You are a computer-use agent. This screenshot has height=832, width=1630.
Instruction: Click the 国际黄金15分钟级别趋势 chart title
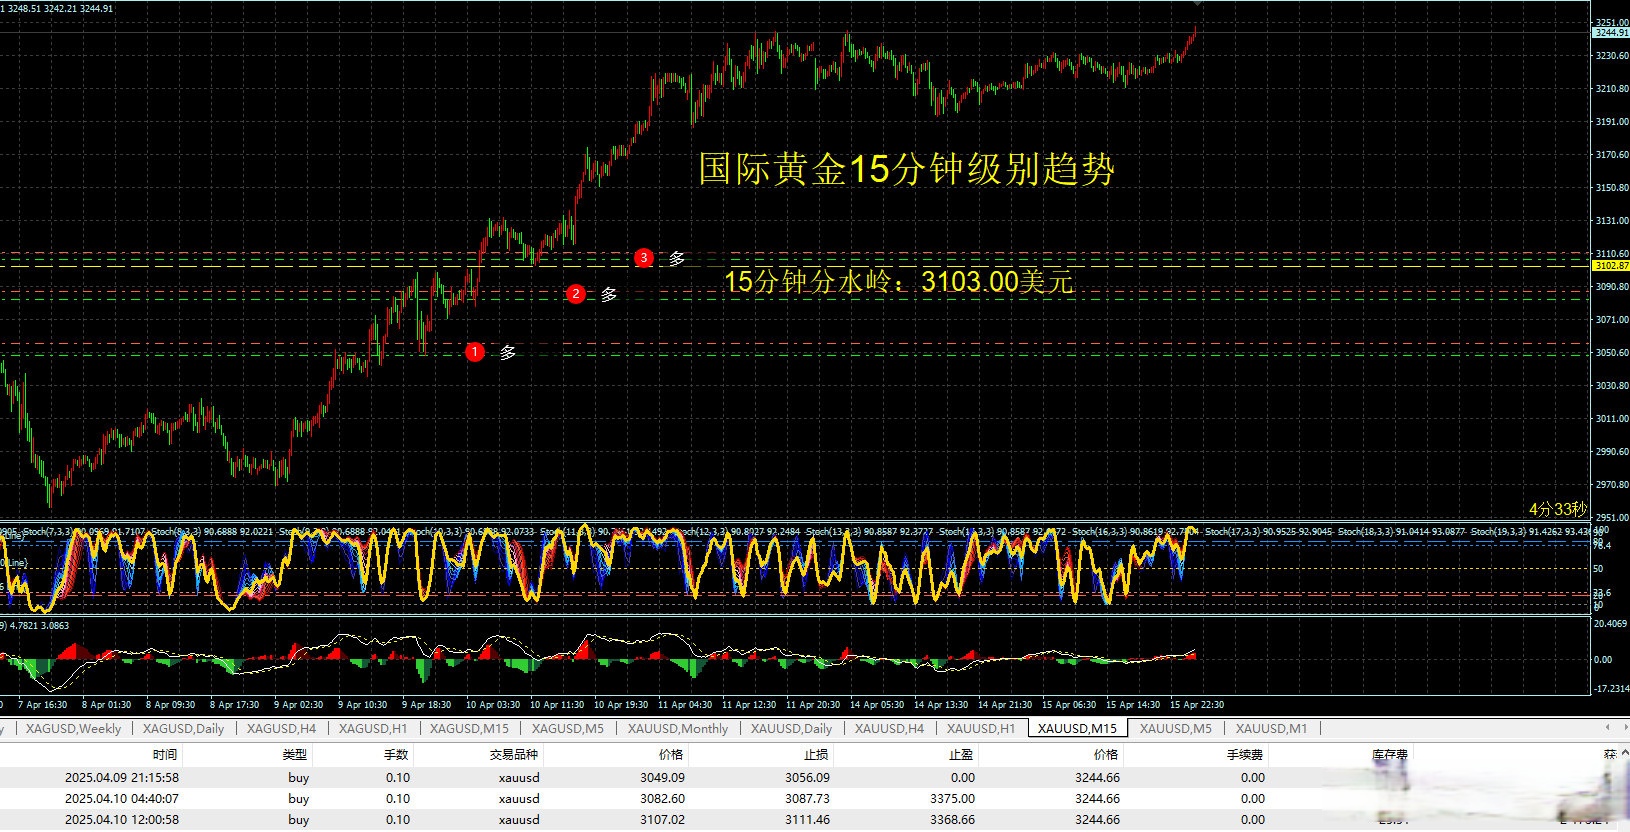[906, 169]
